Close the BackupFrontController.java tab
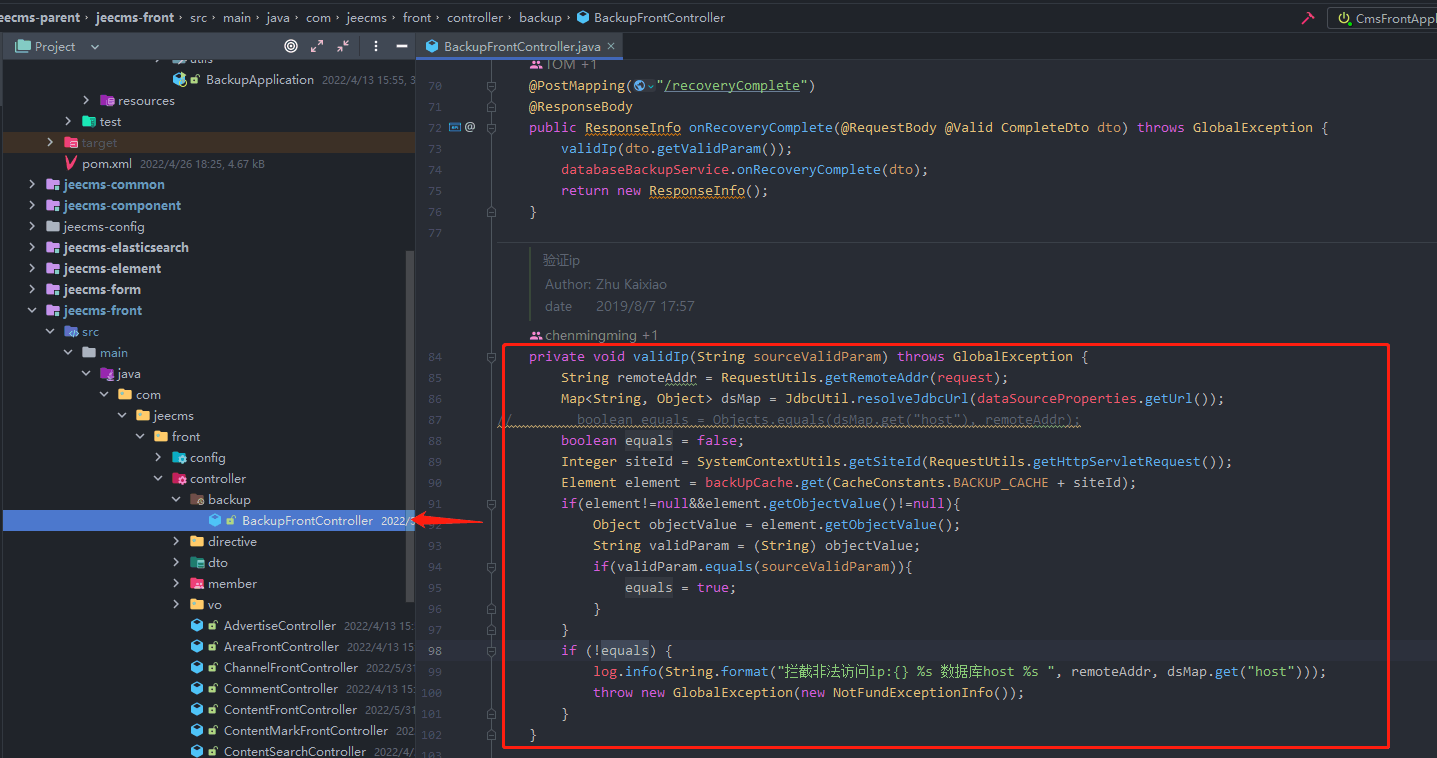 [610, 46]
